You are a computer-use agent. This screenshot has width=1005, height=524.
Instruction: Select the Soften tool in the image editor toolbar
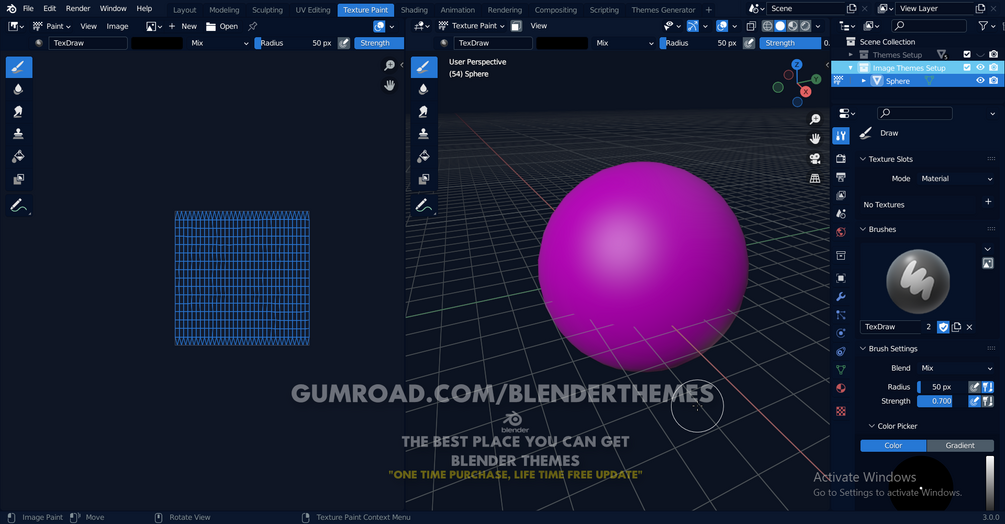[x=19, y=89]
